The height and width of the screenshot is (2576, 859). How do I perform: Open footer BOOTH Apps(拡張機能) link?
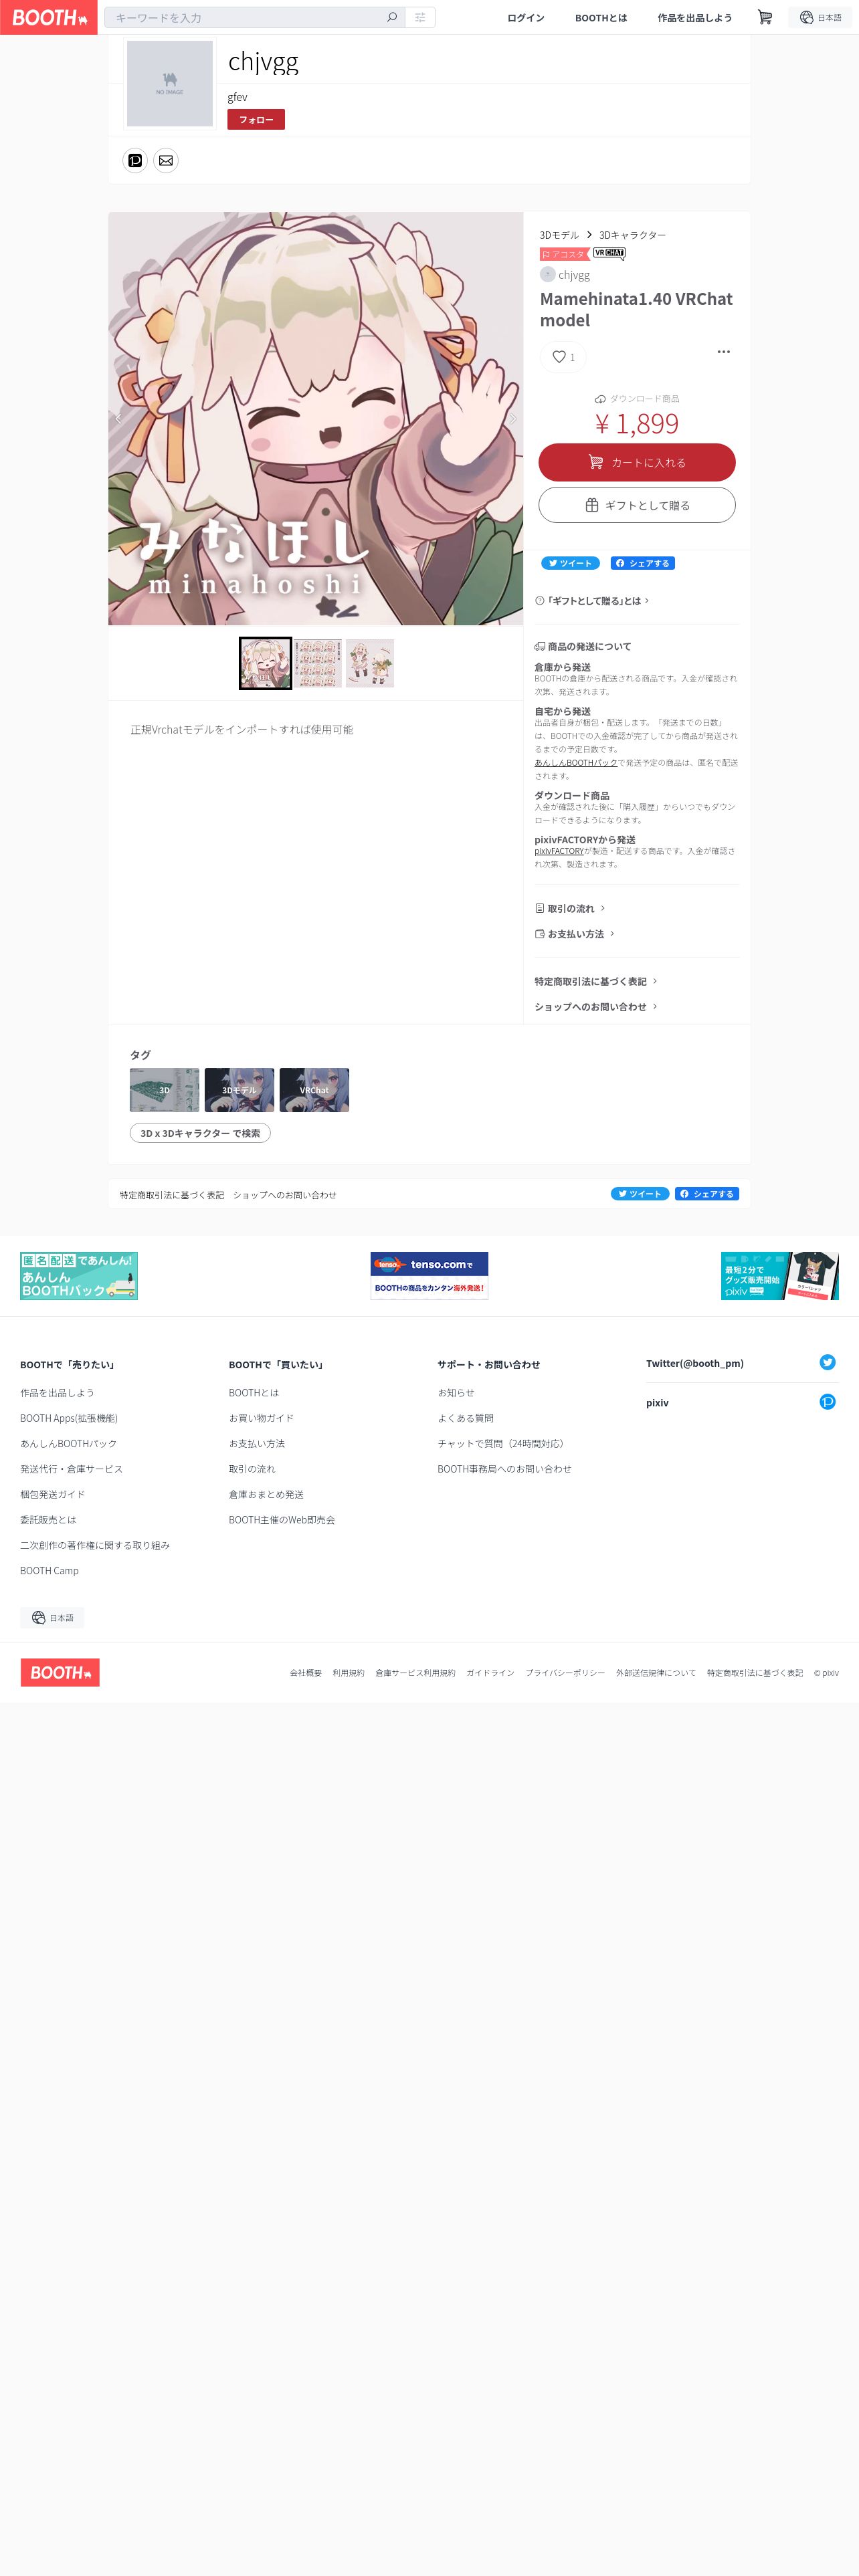click(x=69, y=1418)
